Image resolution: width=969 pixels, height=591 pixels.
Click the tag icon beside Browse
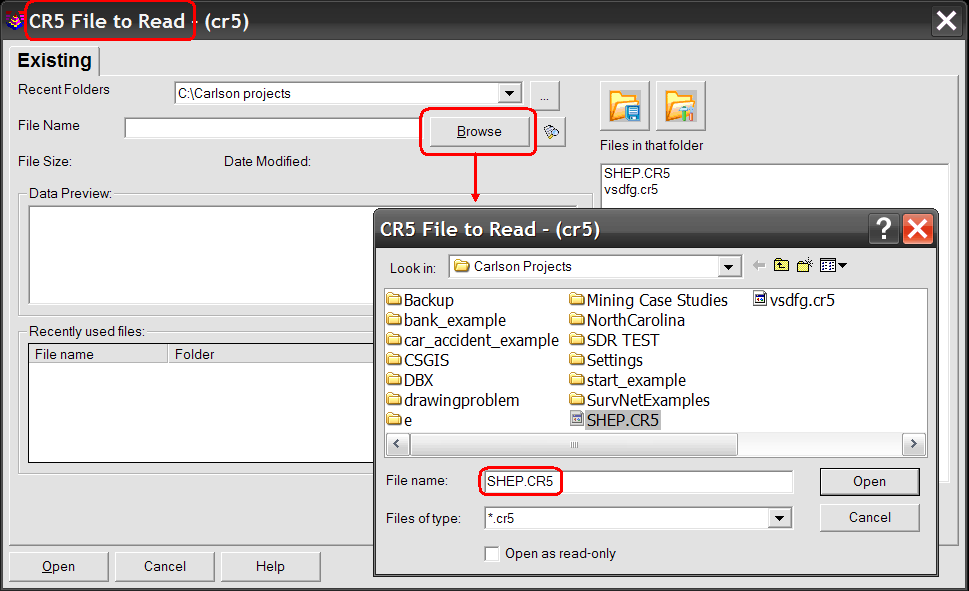point(551,132)
